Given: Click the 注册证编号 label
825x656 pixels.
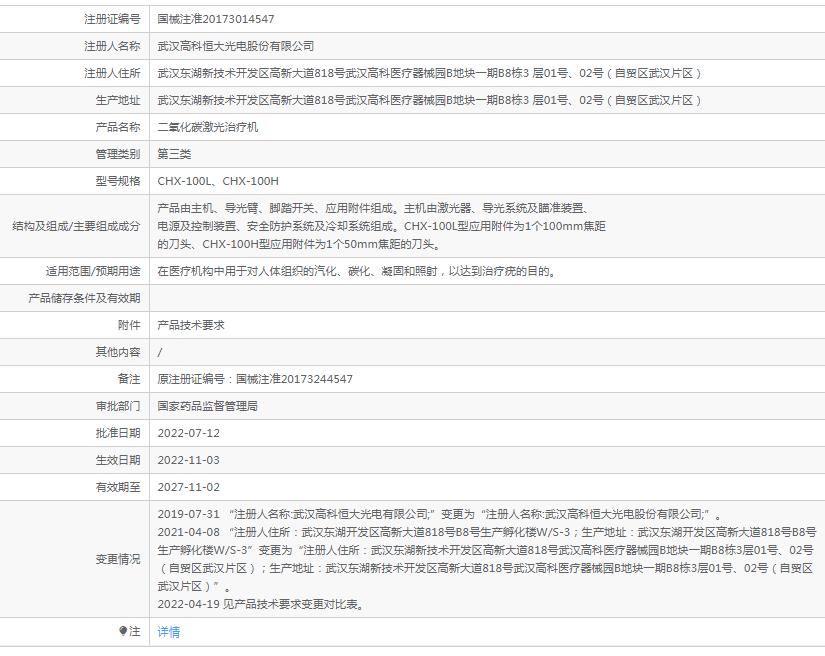Looking at the screenshot, I should pos(112,19).
